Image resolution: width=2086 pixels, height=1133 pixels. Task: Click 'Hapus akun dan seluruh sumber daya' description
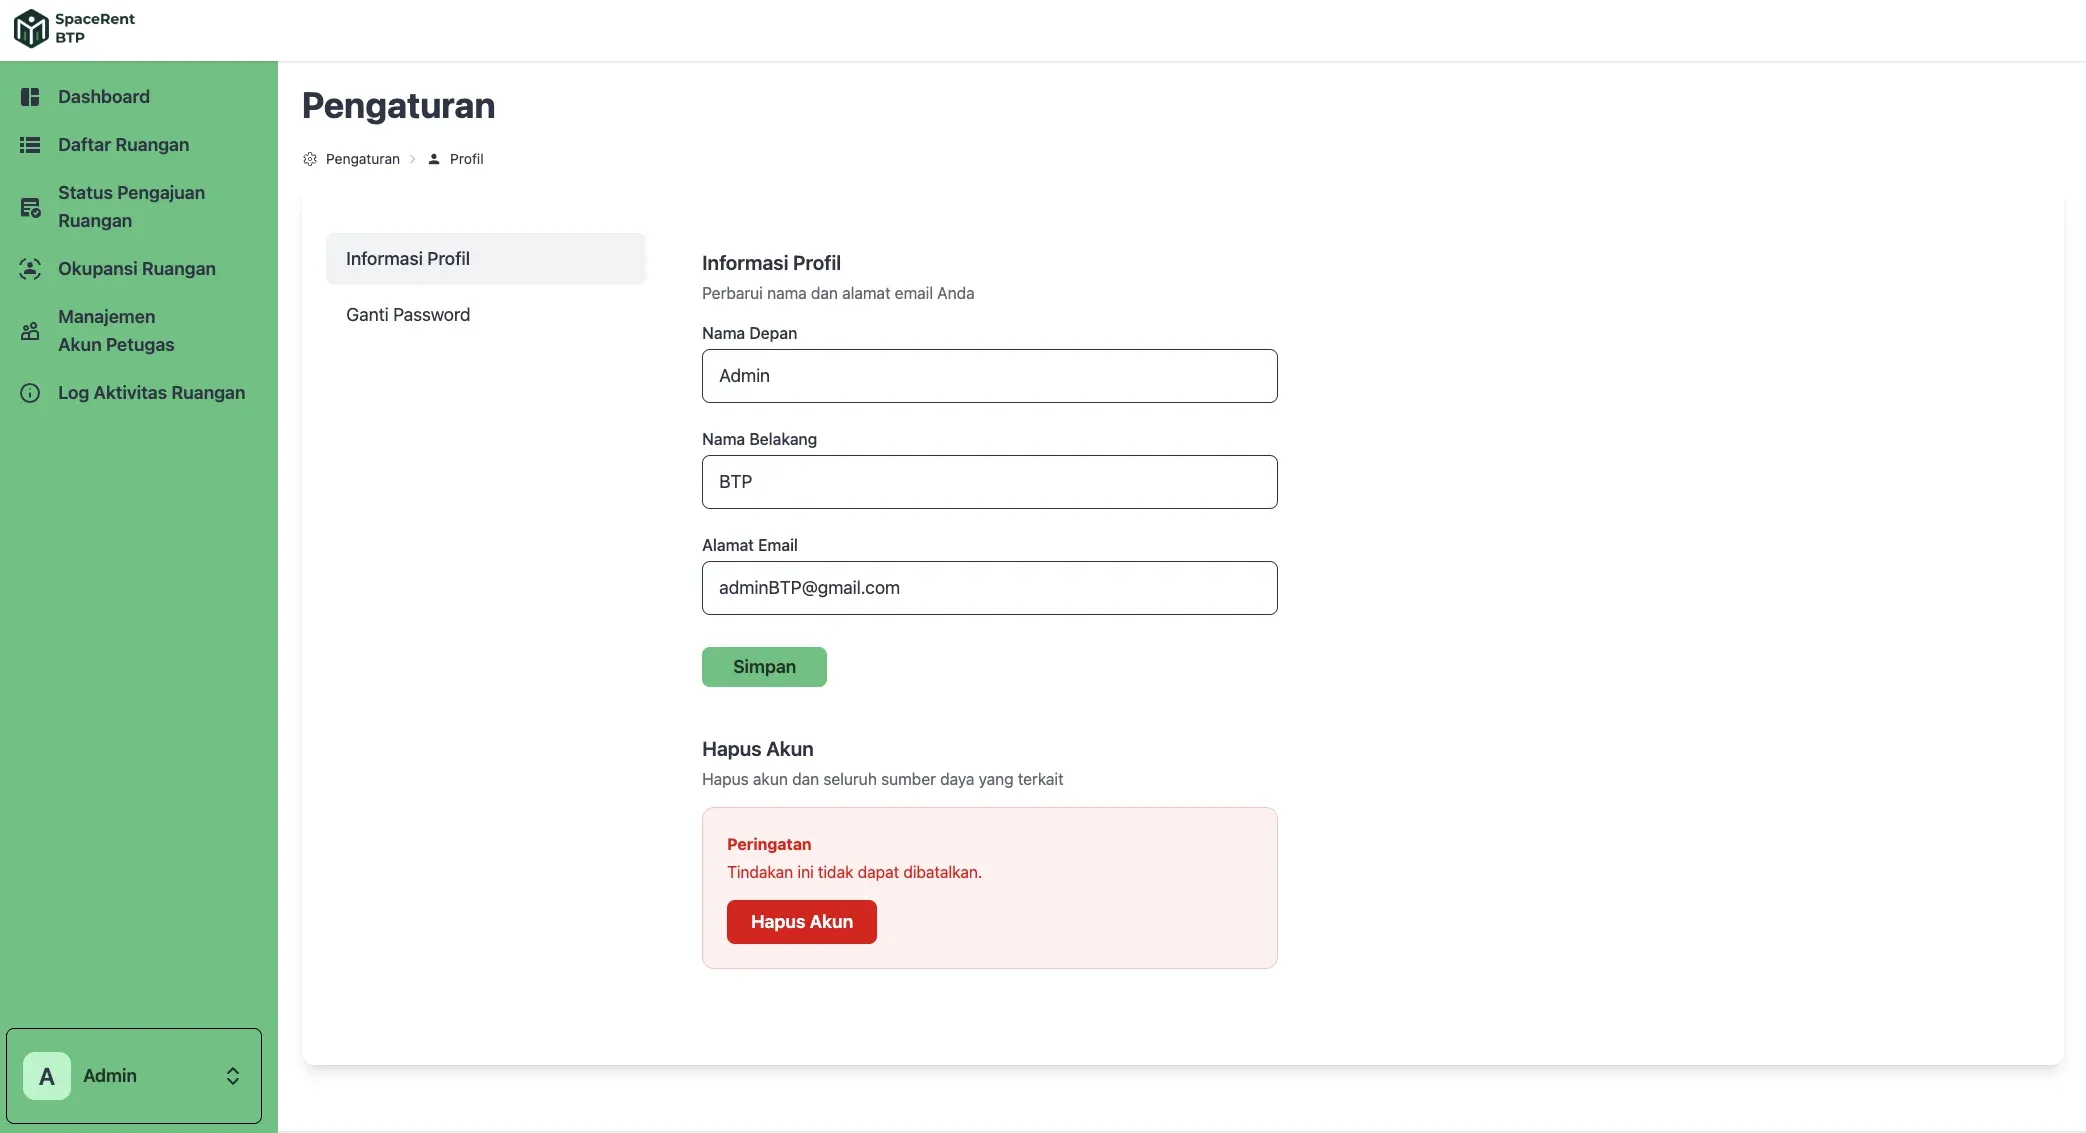(x=882, y=779)
